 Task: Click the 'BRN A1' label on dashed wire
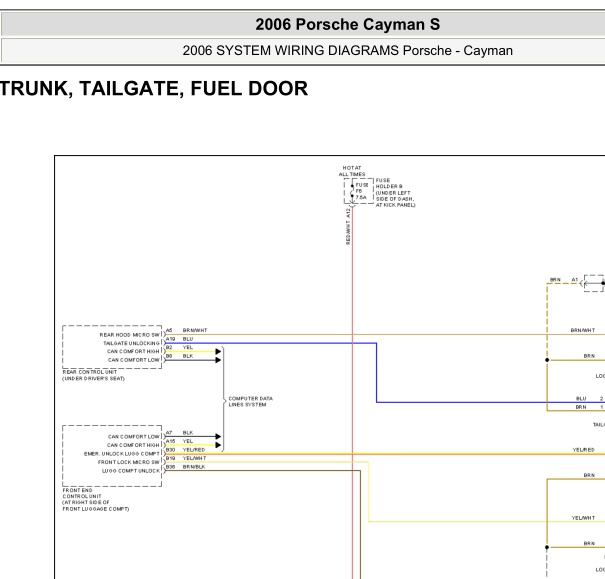pyautogui.click(x=564, y=280)
